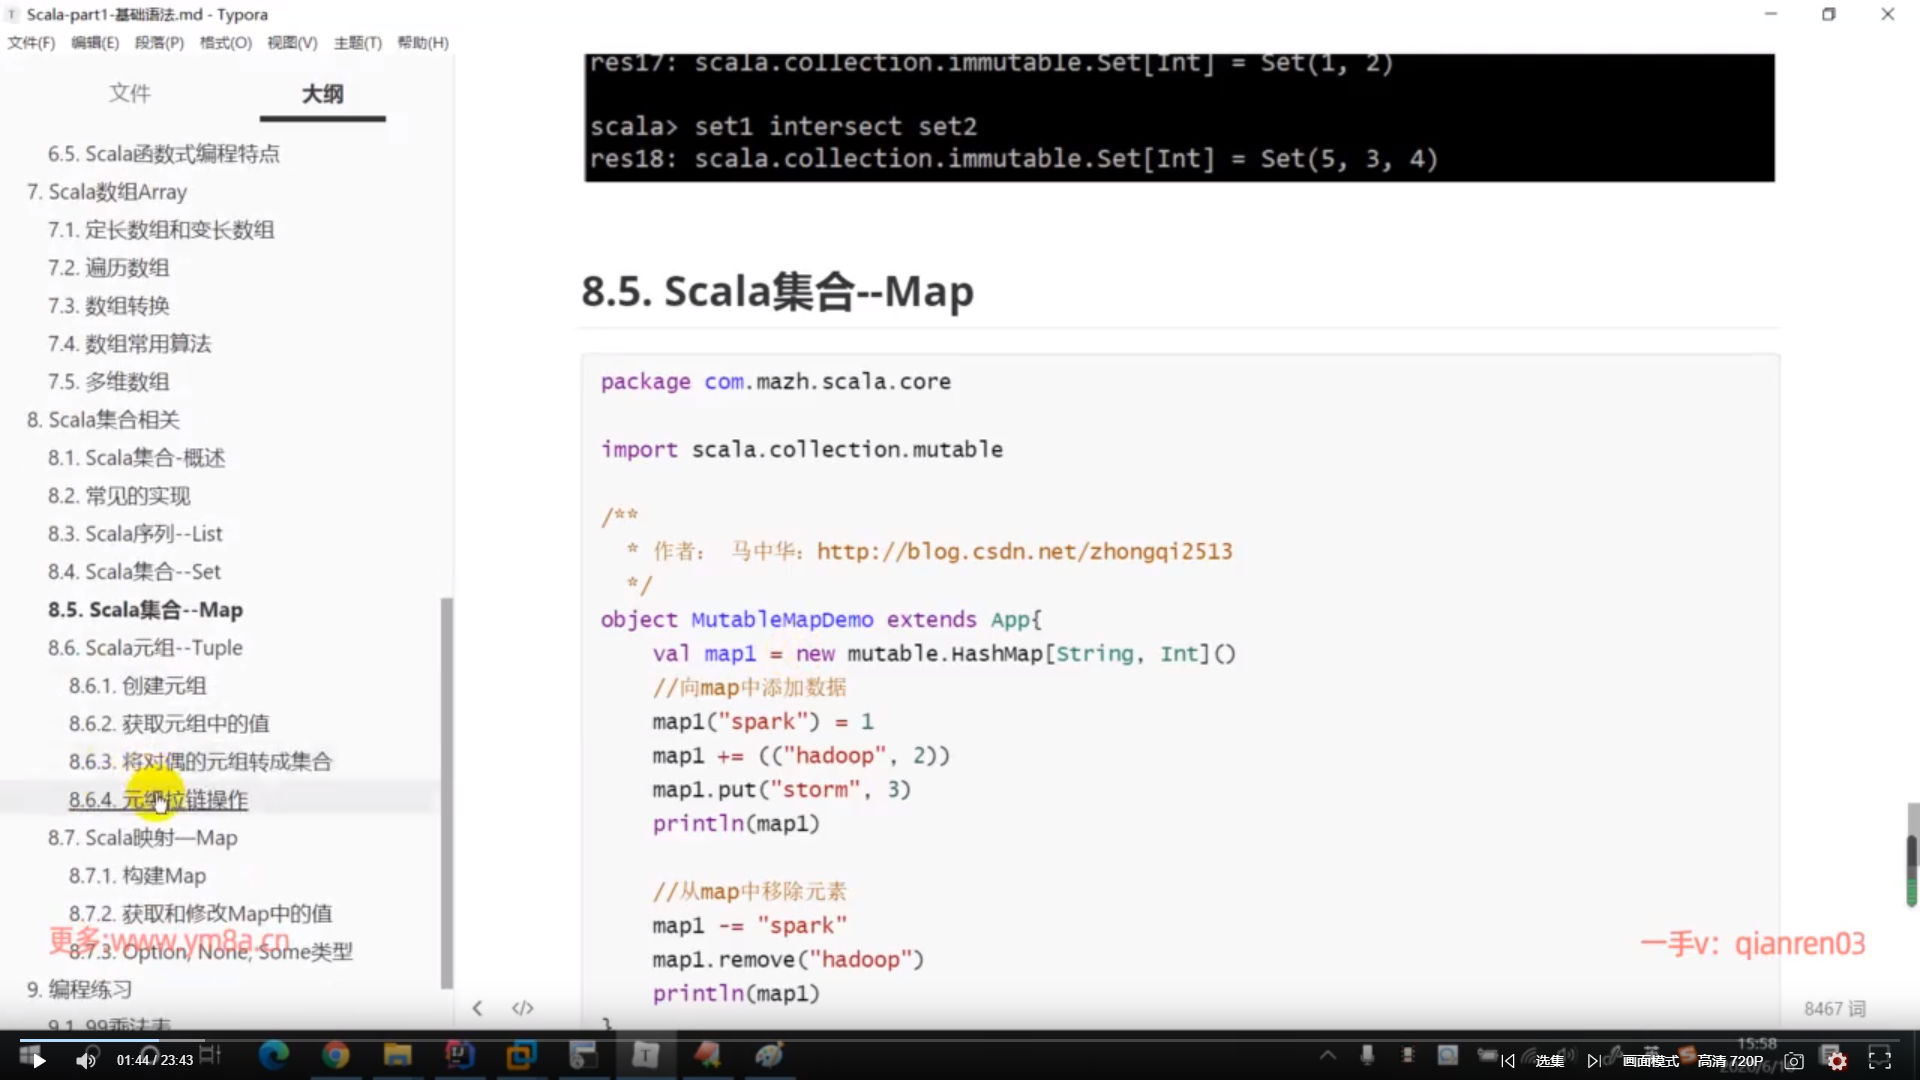This screenshot has width=1920, height=1080.
Task: Toggle source code mode icon
Action: [522, 1008]
